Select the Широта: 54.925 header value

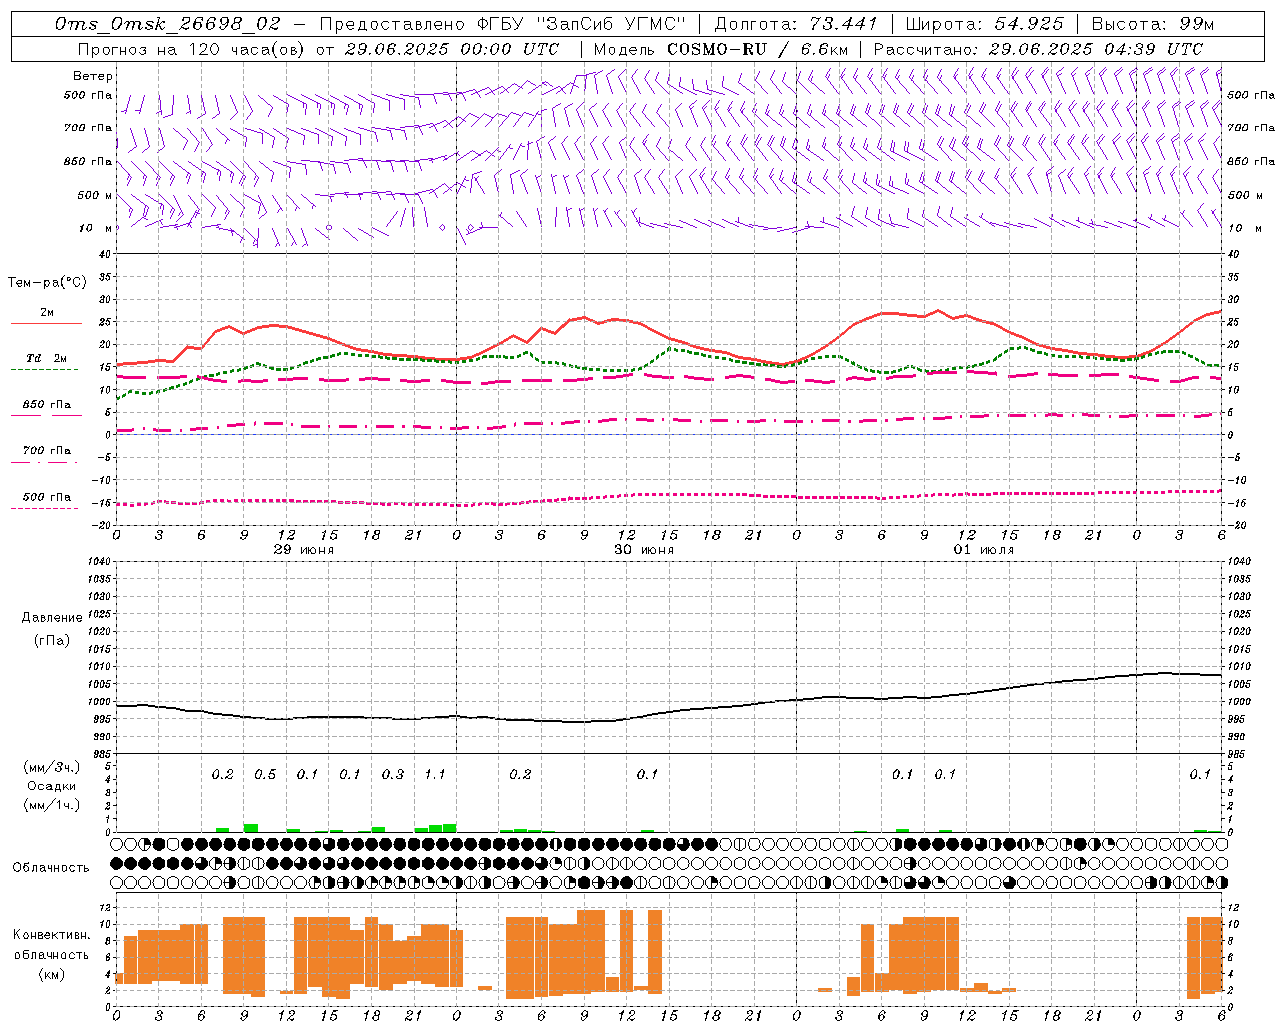985,24
